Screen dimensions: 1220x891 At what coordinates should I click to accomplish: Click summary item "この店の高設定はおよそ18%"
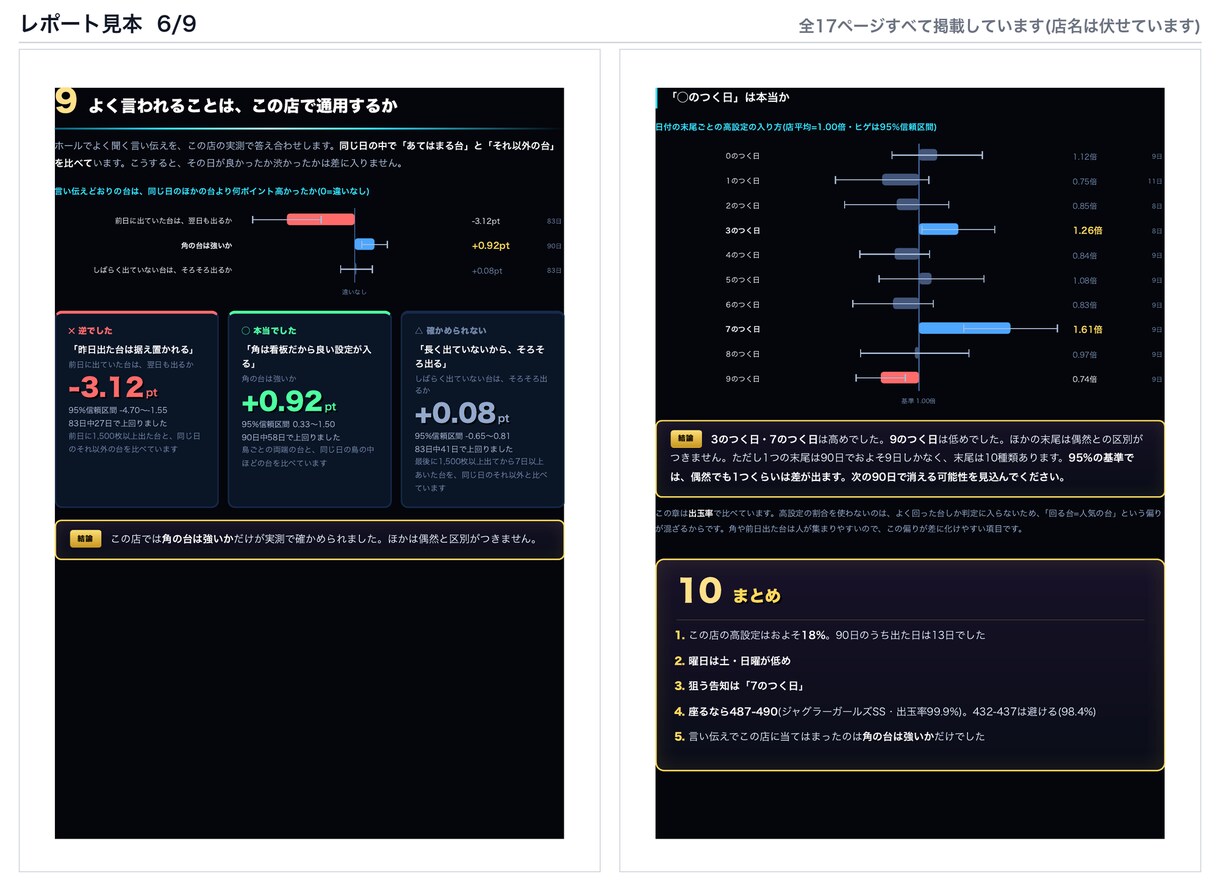point(830,635)
